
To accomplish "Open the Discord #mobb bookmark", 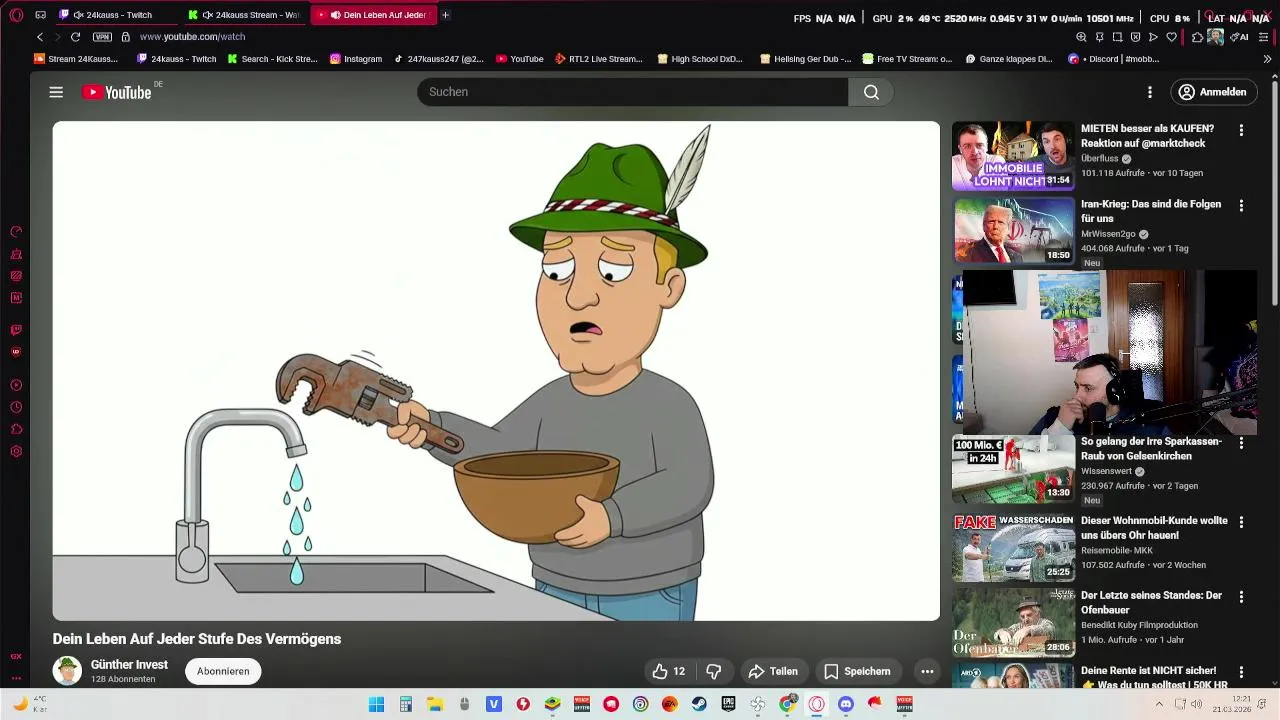I will pyautogui.click(x=1114, y=59).
